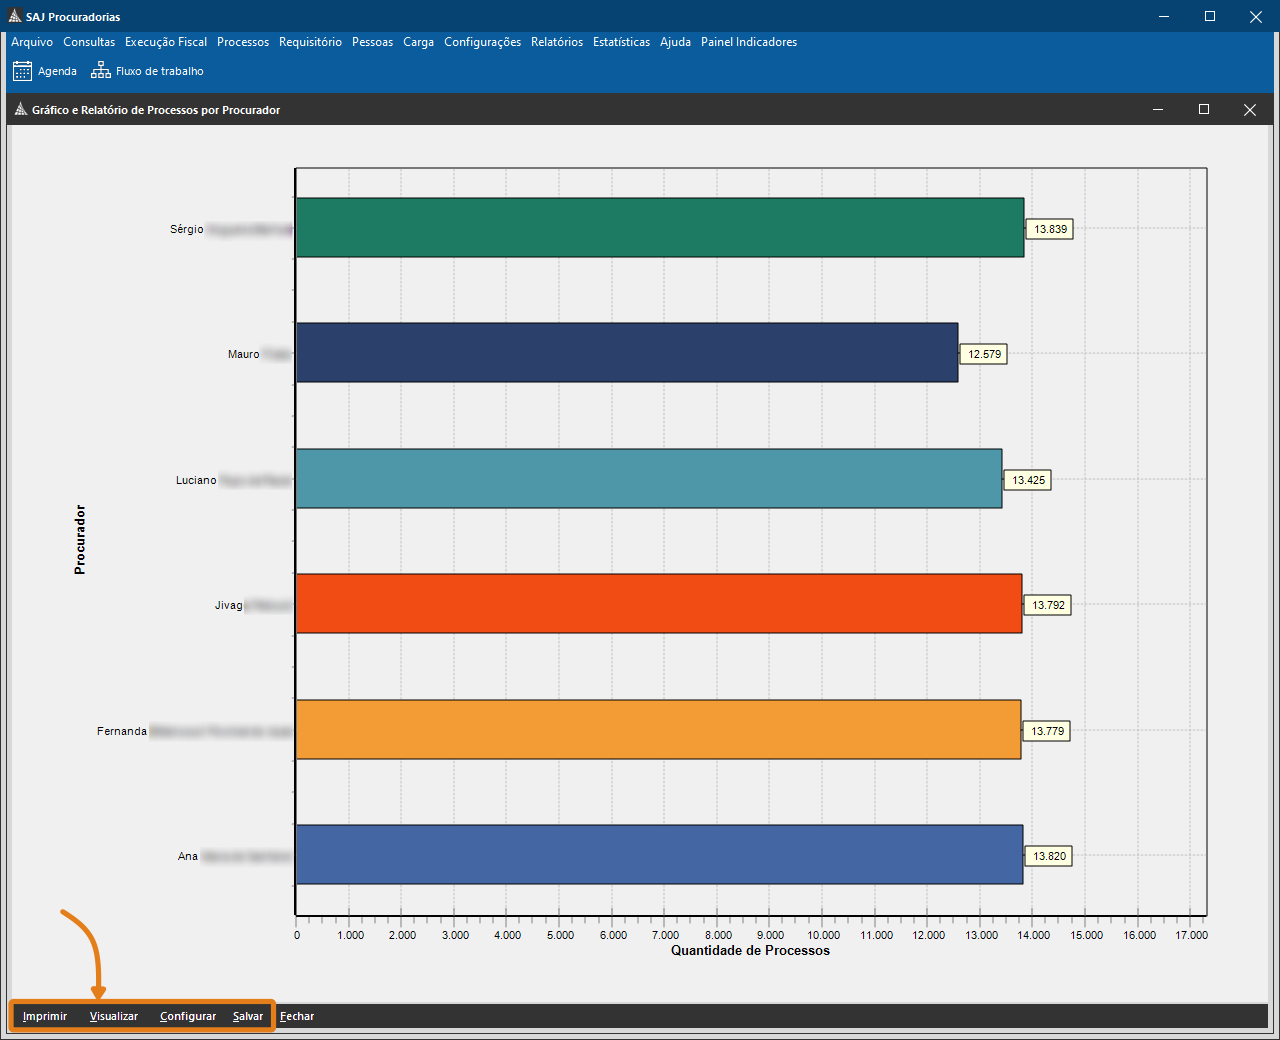Click the Fernanda axis label

[x=122, y=731]
